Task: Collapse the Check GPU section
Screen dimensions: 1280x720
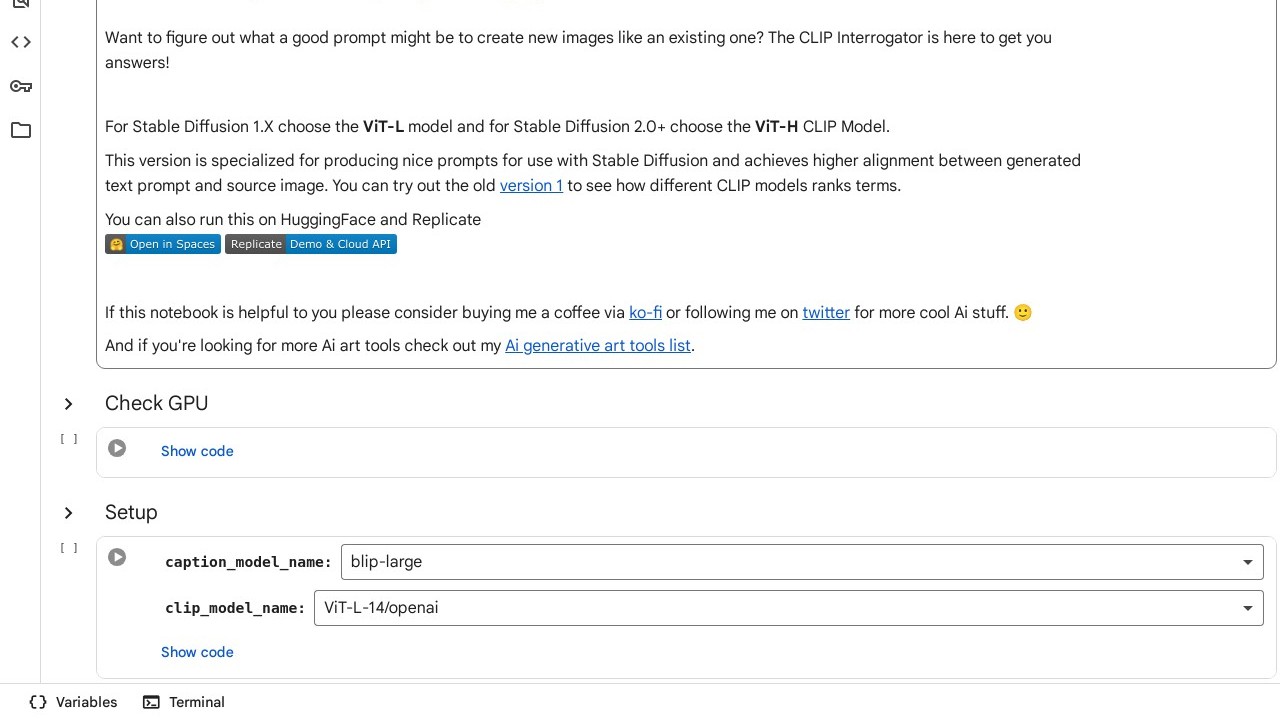Action: [x=68, y=404]
